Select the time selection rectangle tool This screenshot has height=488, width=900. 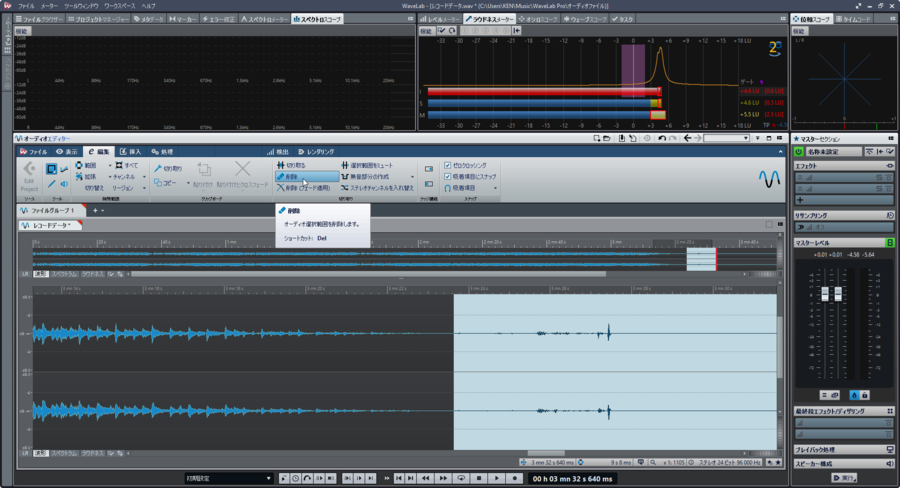(51, 169)
